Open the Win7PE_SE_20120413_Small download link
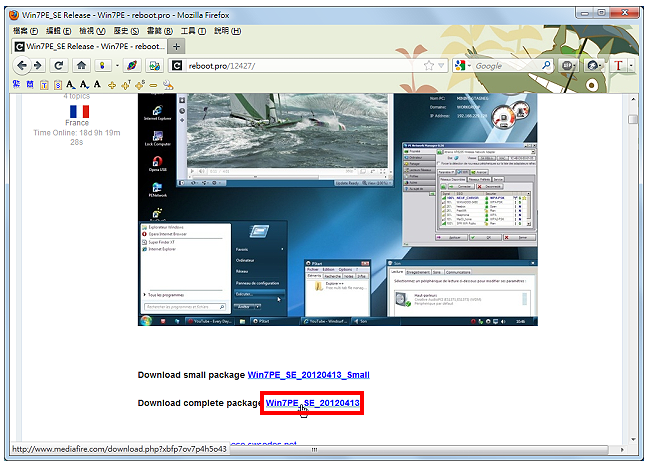 tap(309, 375)
